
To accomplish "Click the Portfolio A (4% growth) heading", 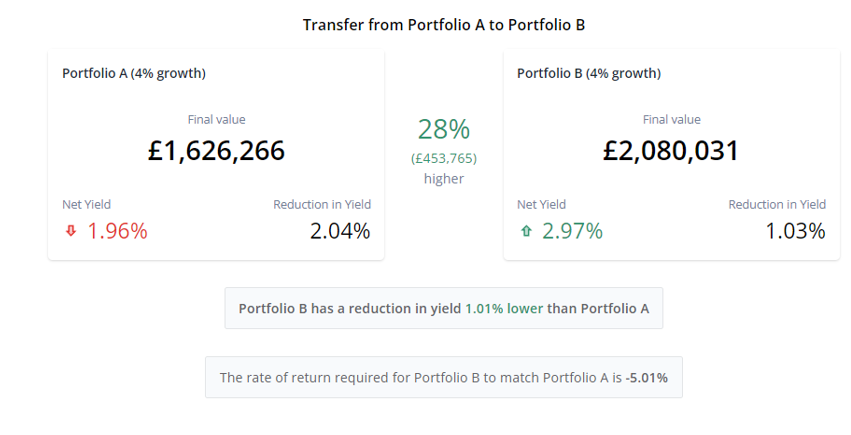I will (x=134, y=73).
